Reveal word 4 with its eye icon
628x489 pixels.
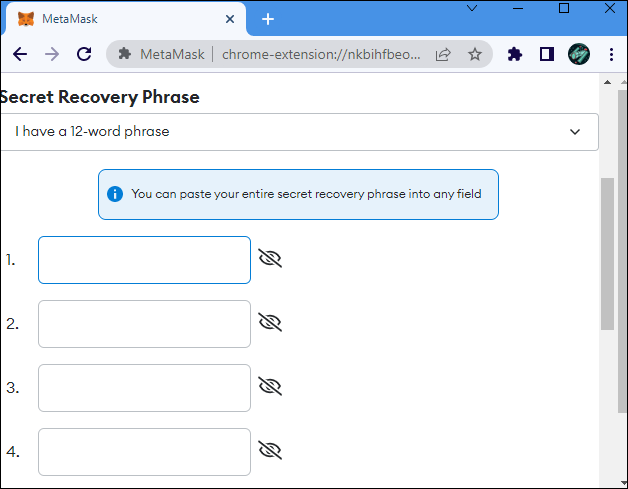270,451
